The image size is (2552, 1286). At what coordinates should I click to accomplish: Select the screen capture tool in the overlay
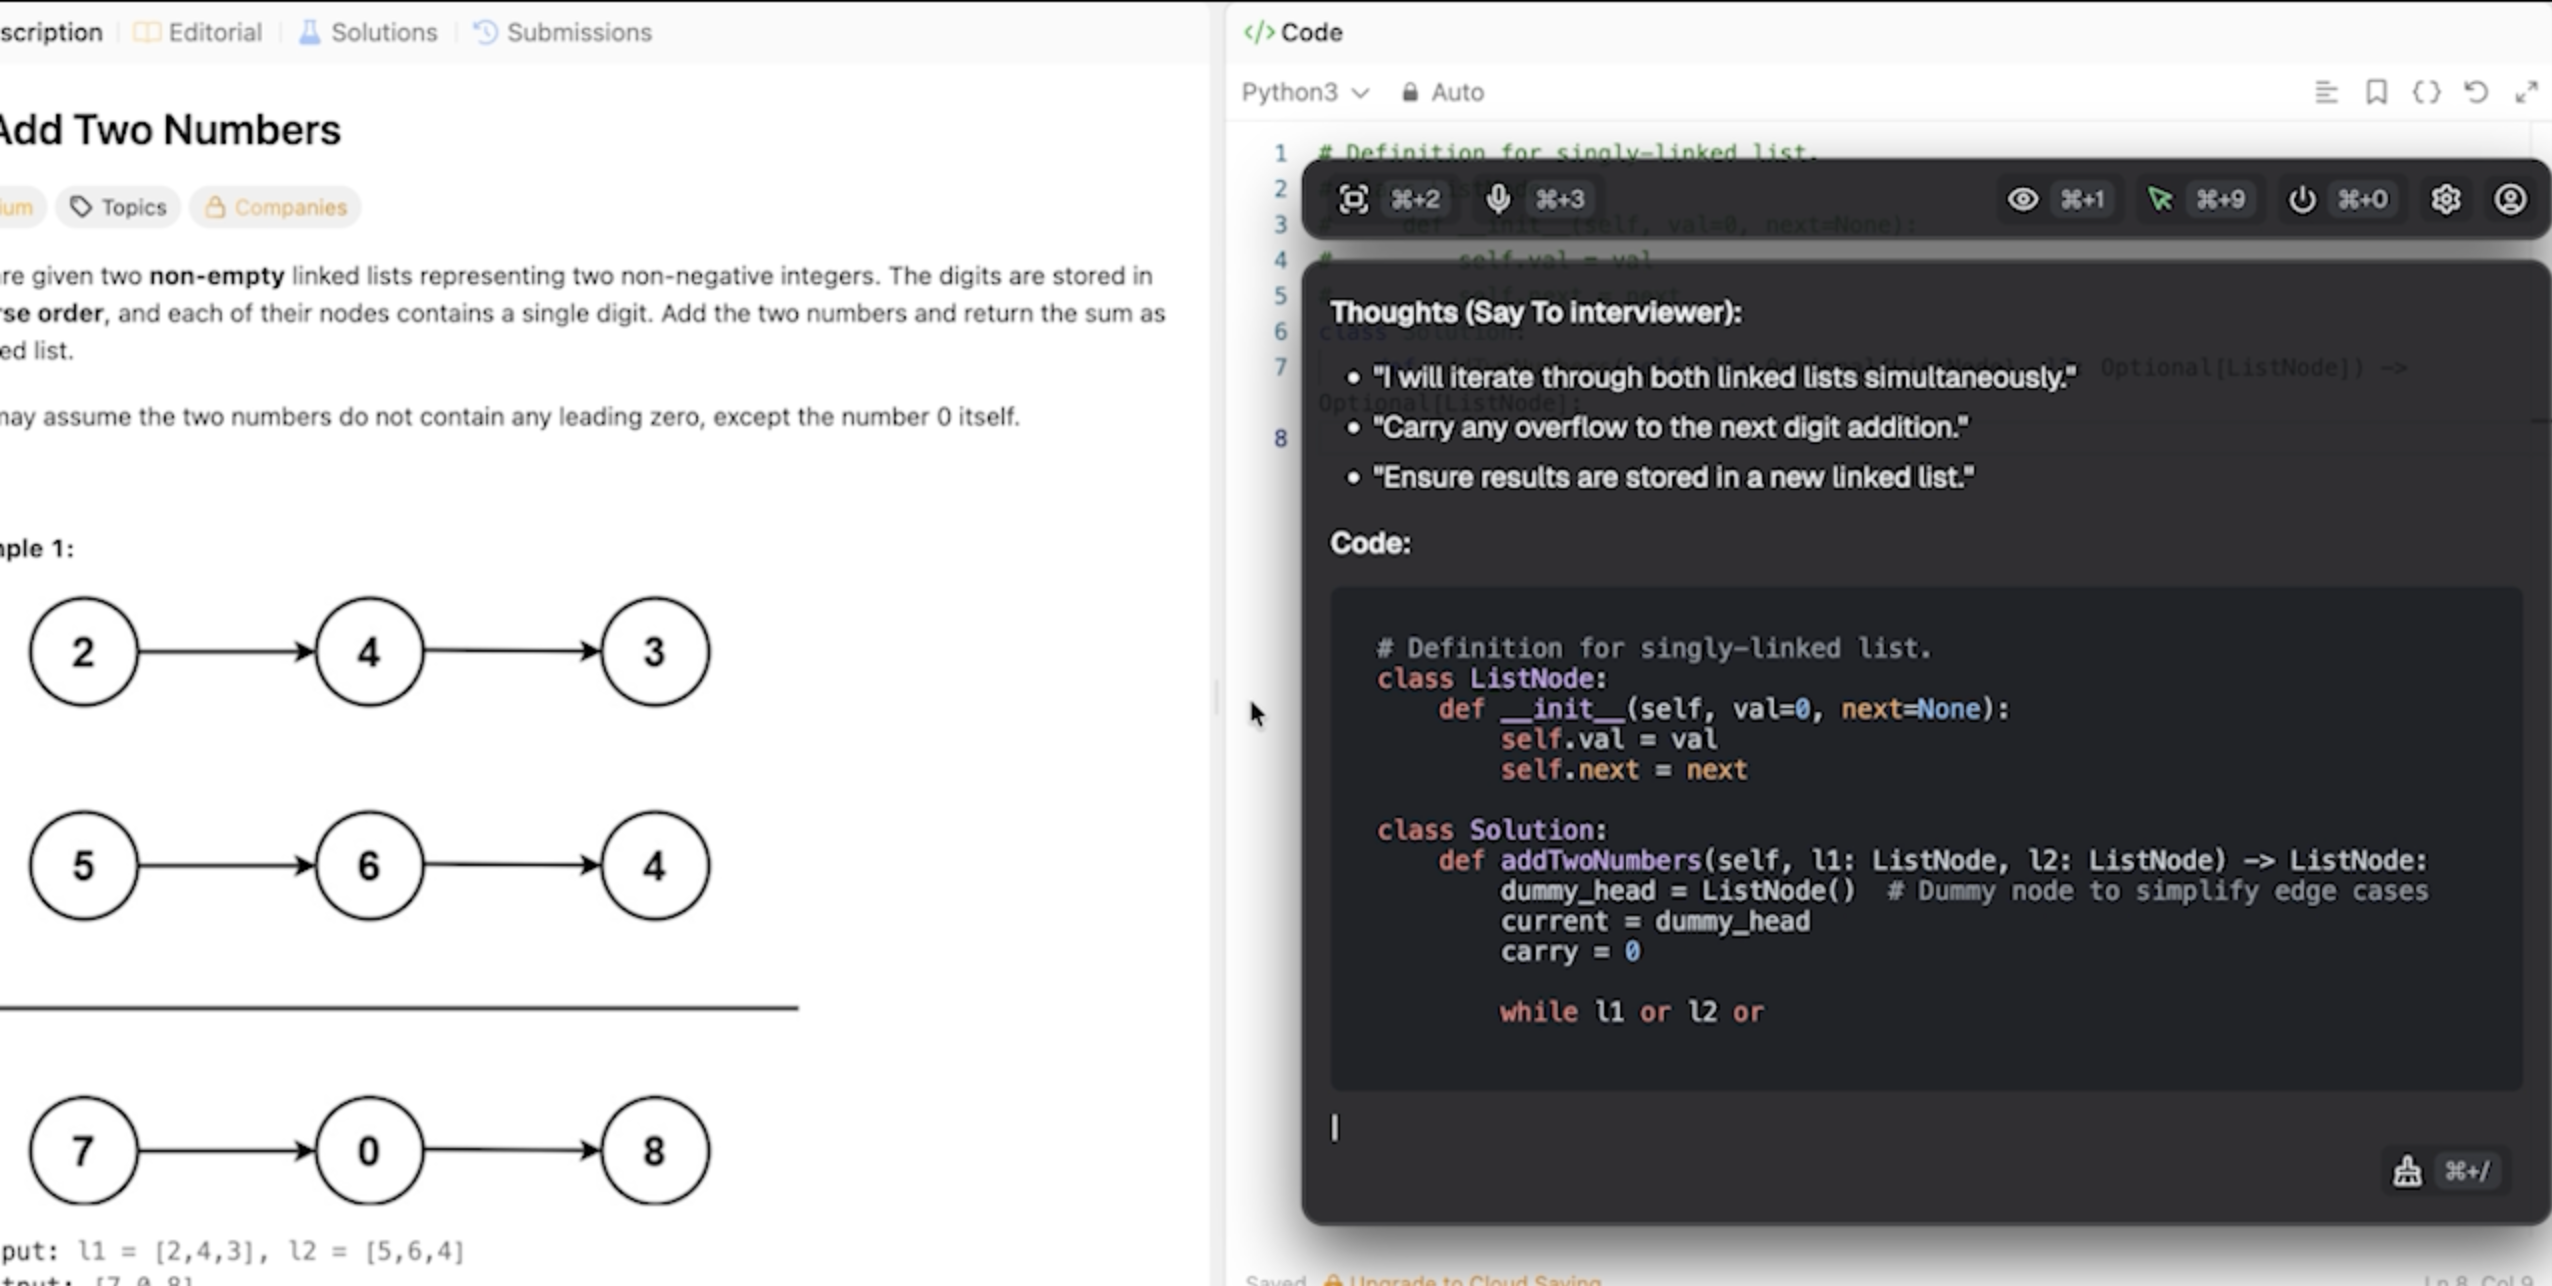[1355, 199]
